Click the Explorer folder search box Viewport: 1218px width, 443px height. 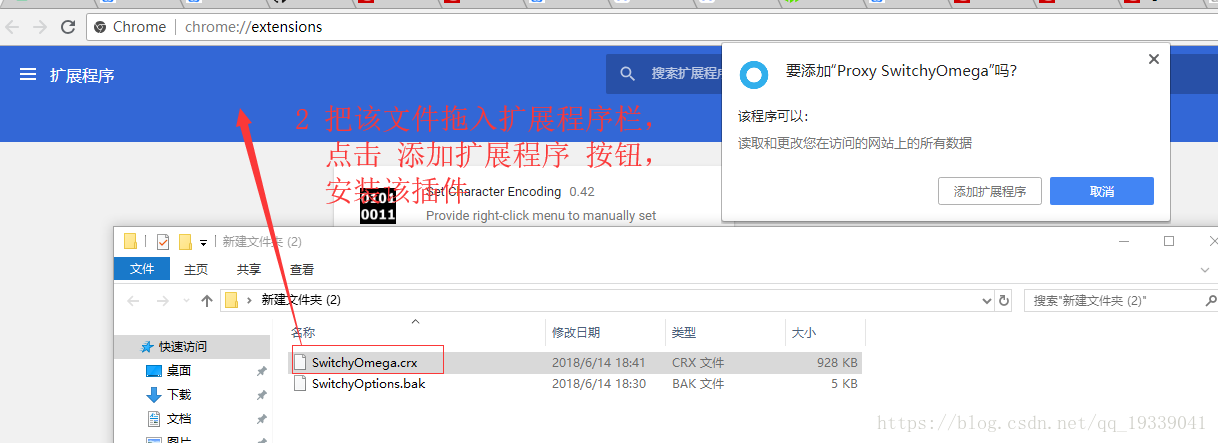(x=1119, y=300)
